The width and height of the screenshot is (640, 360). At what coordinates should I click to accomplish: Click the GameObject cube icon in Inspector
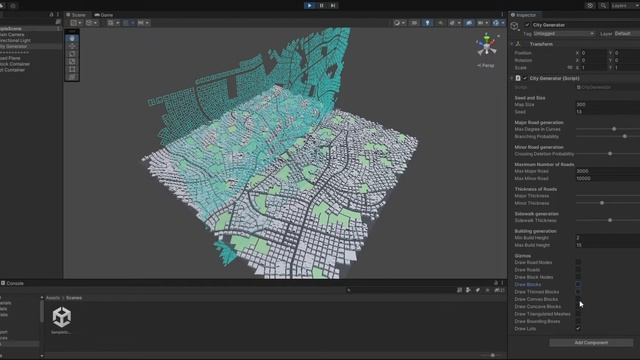514,27
